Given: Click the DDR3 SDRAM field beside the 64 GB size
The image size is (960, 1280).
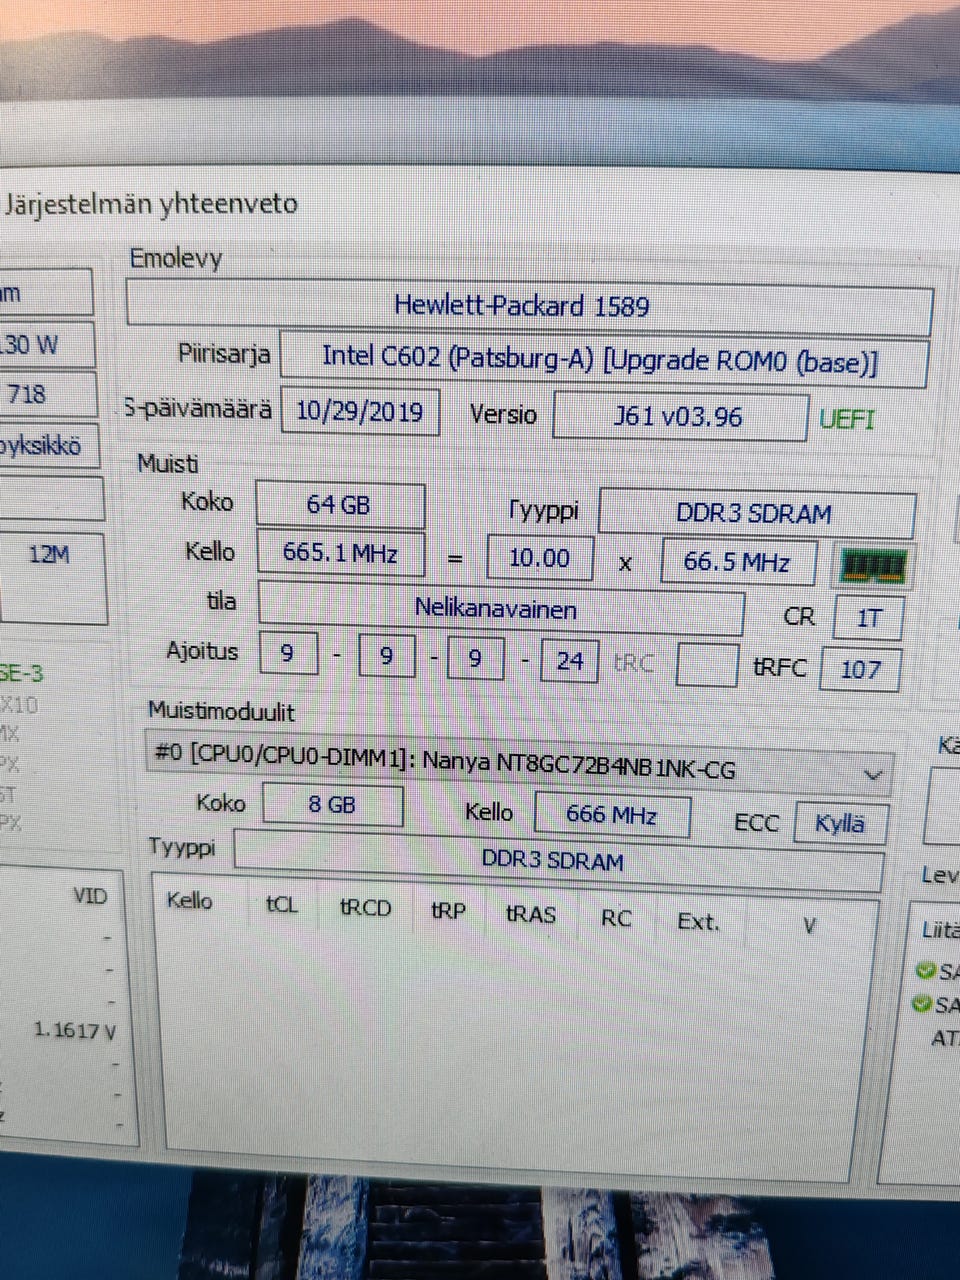Looking at the screenshot, I should [755, 513].
